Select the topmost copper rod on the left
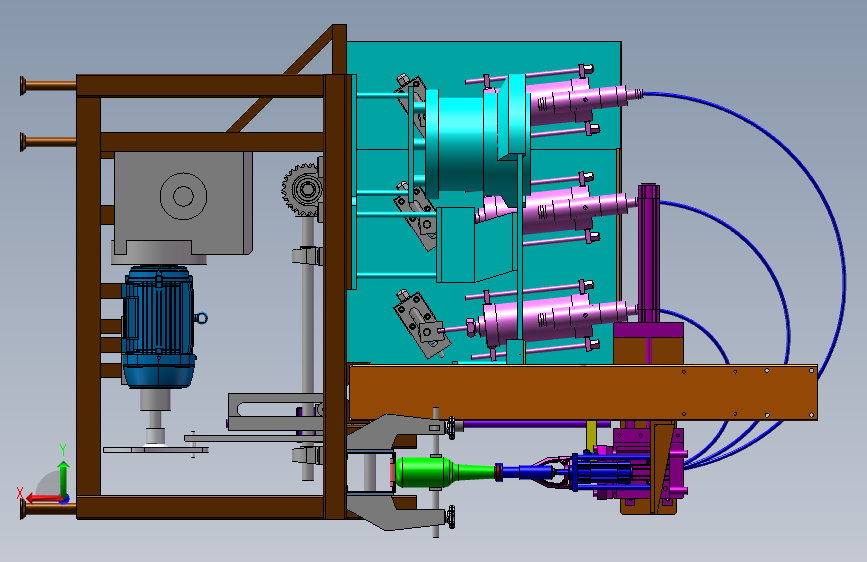 pyautogui.click(x=48, y=85)
